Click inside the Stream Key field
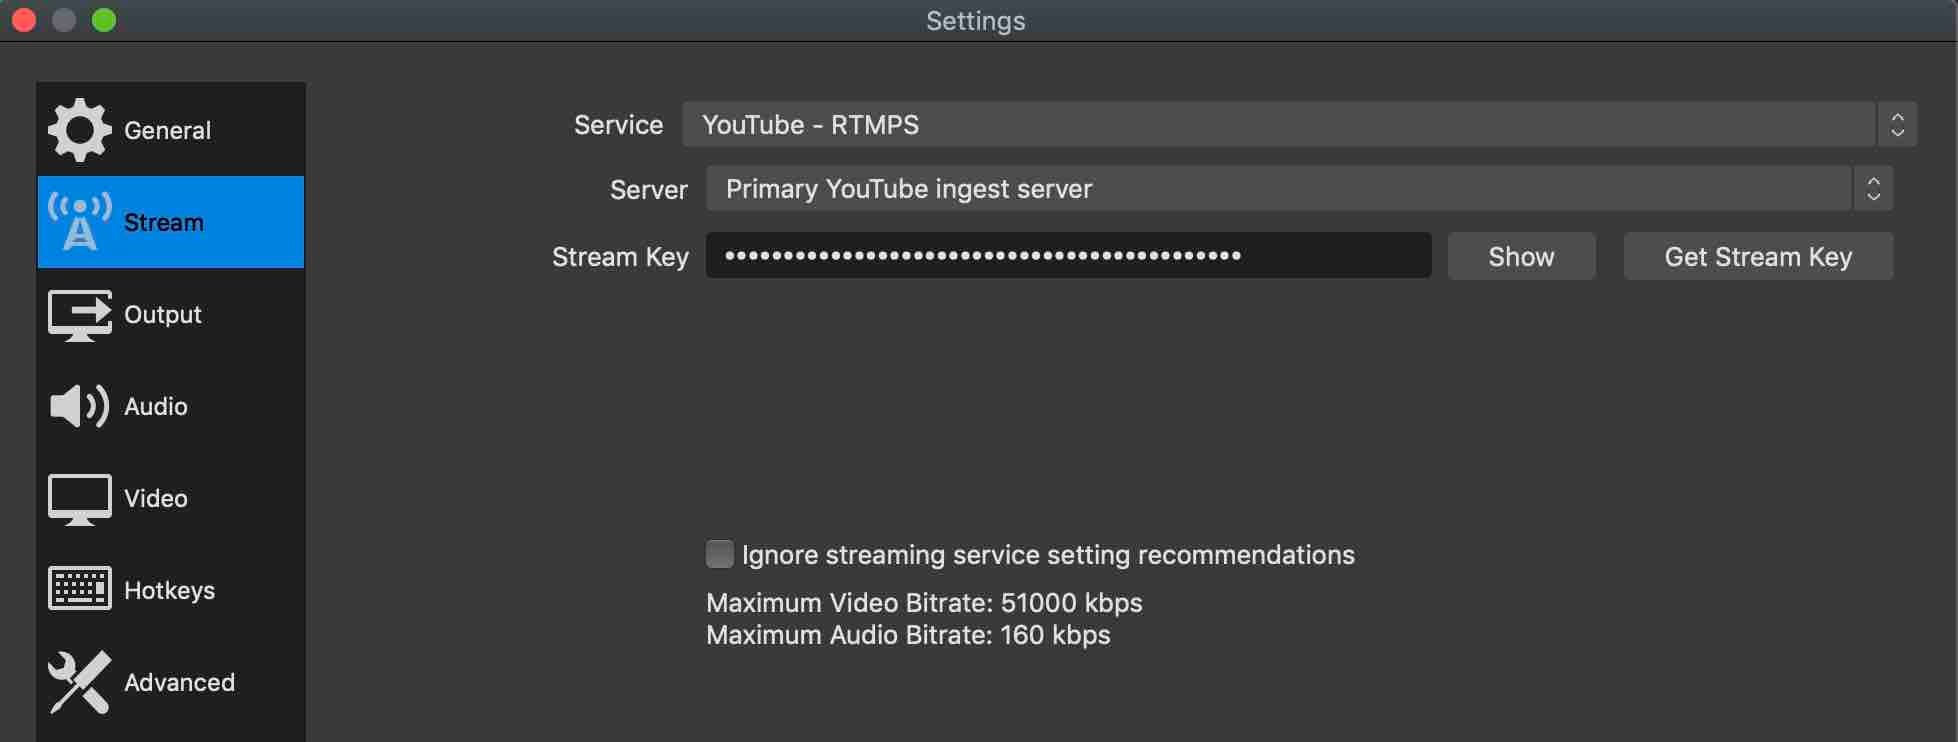The width and height of the screenshot is (1958, 742). point(1068,256)
